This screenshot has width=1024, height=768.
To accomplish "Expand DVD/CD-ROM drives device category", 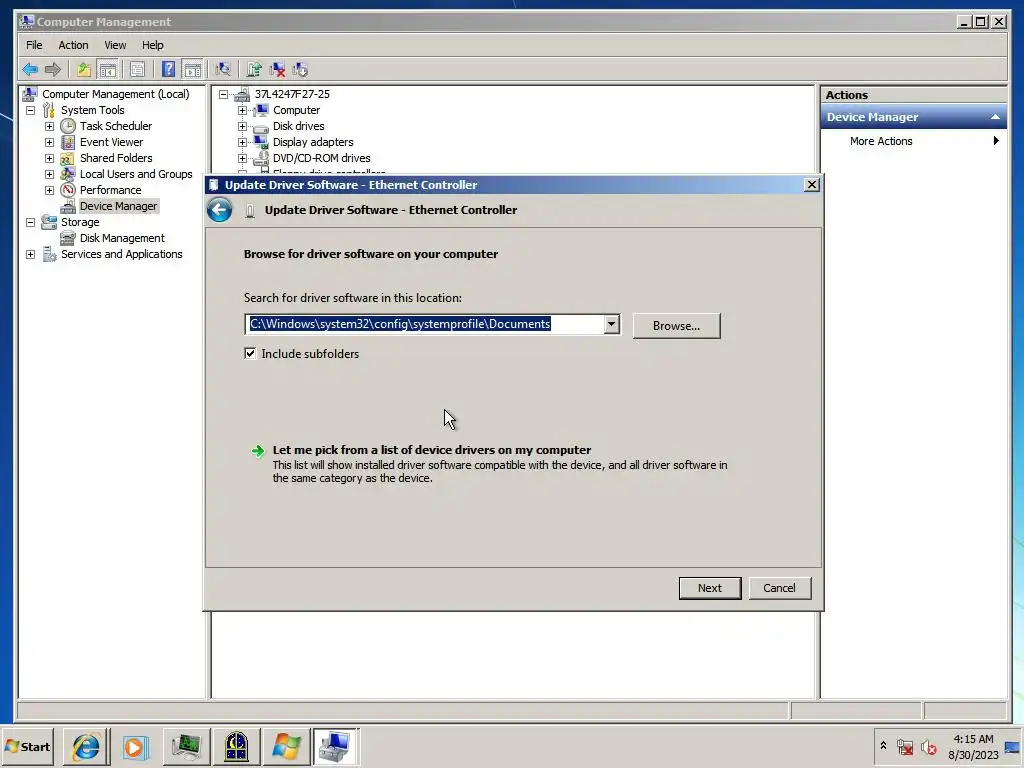I will (242, 158).
